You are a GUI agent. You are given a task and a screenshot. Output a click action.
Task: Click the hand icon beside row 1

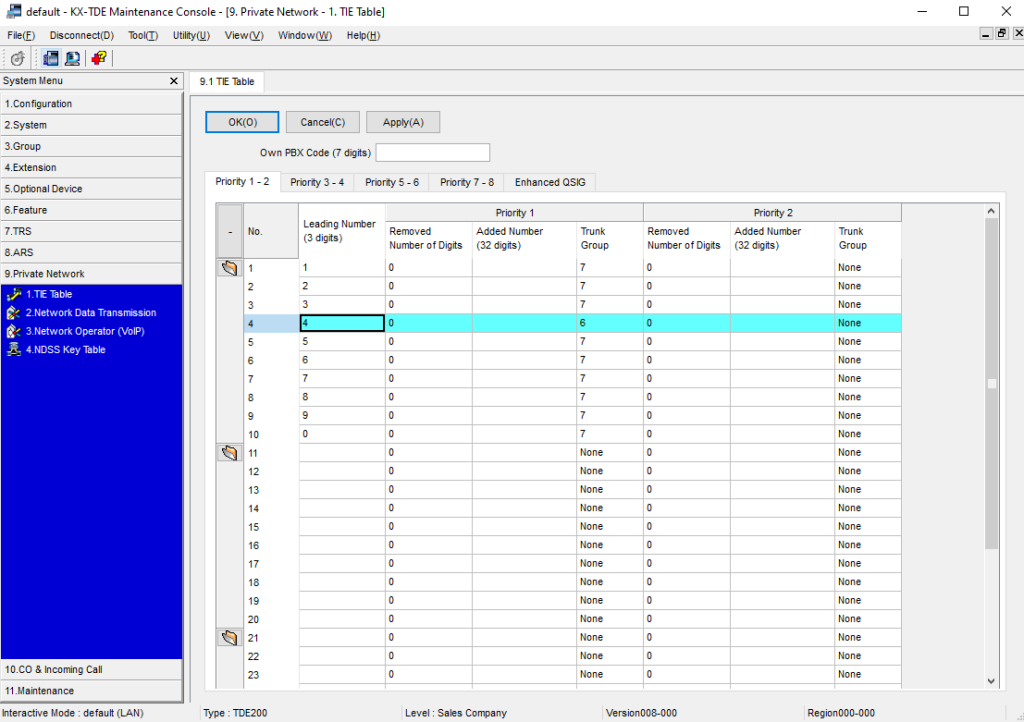229,268
